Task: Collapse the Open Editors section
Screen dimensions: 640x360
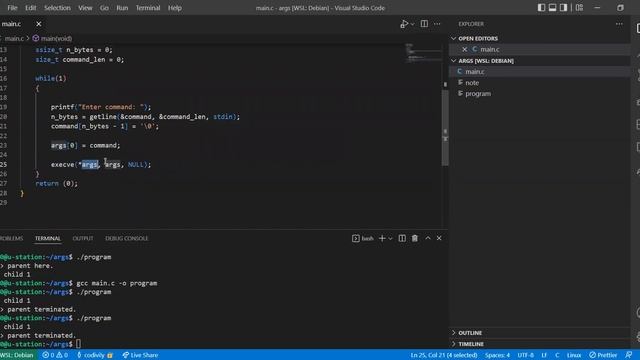Action: pos(453,38)
